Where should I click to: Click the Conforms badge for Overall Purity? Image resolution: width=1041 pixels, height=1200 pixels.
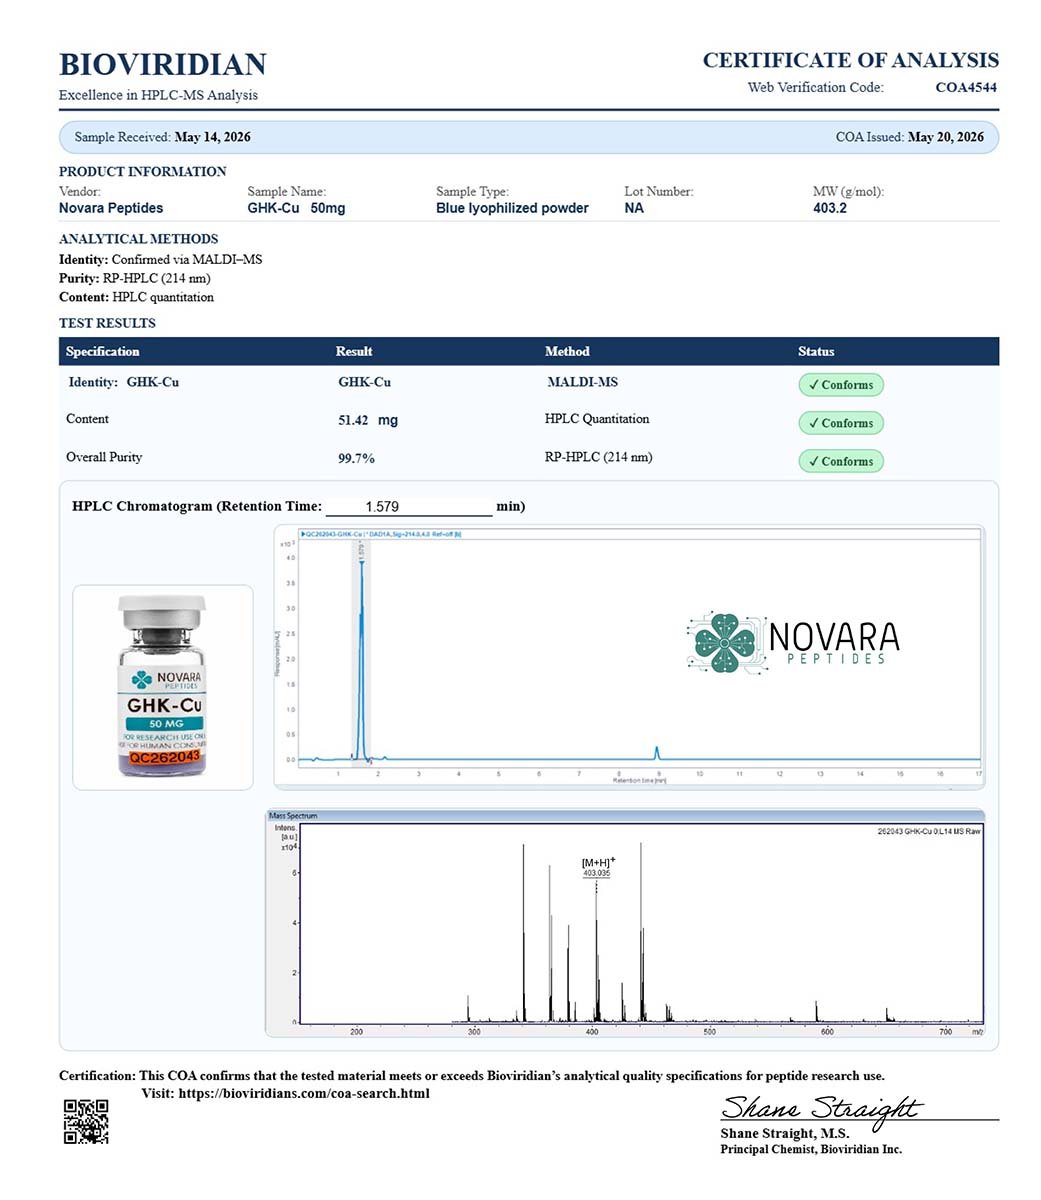(x=840, y=461)
